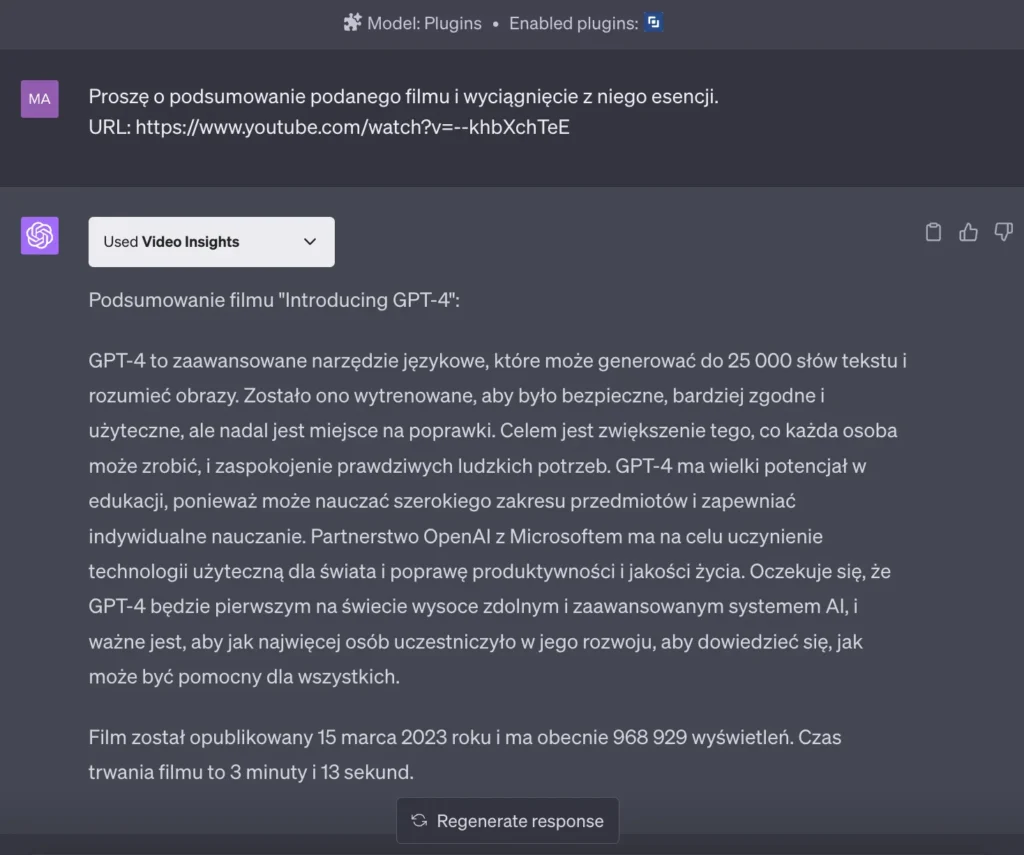Click the ChatGPT avatar beside the response

39,236
